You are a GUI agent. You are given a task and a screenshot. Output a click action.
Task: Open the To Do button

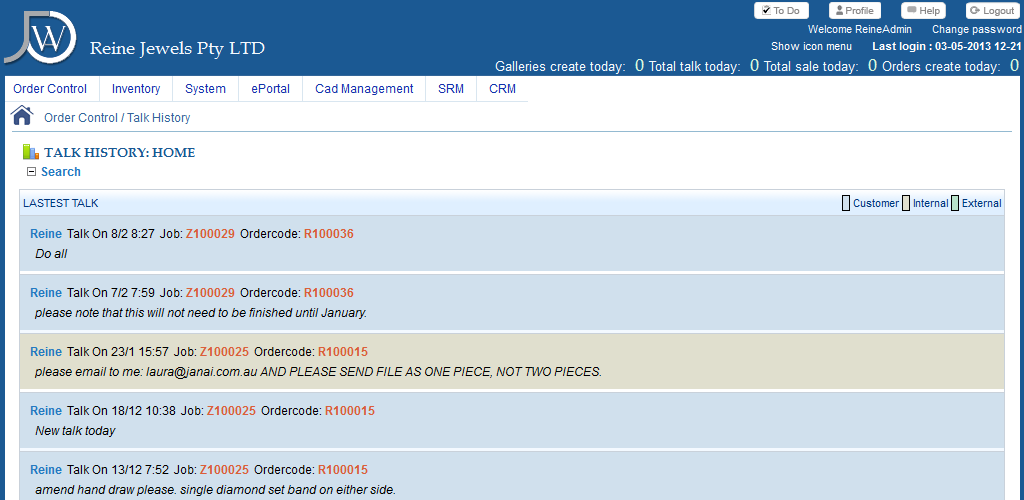point(781,10)
